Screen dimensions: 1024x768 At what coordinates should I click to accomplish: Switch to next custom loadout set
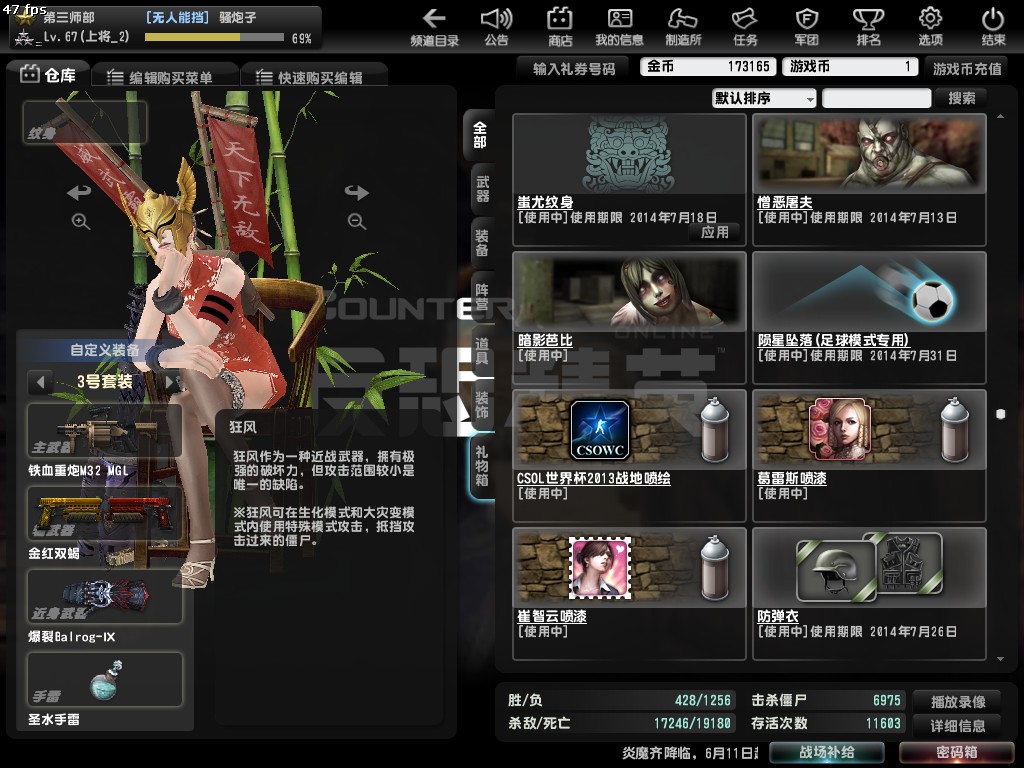(171, 382)
